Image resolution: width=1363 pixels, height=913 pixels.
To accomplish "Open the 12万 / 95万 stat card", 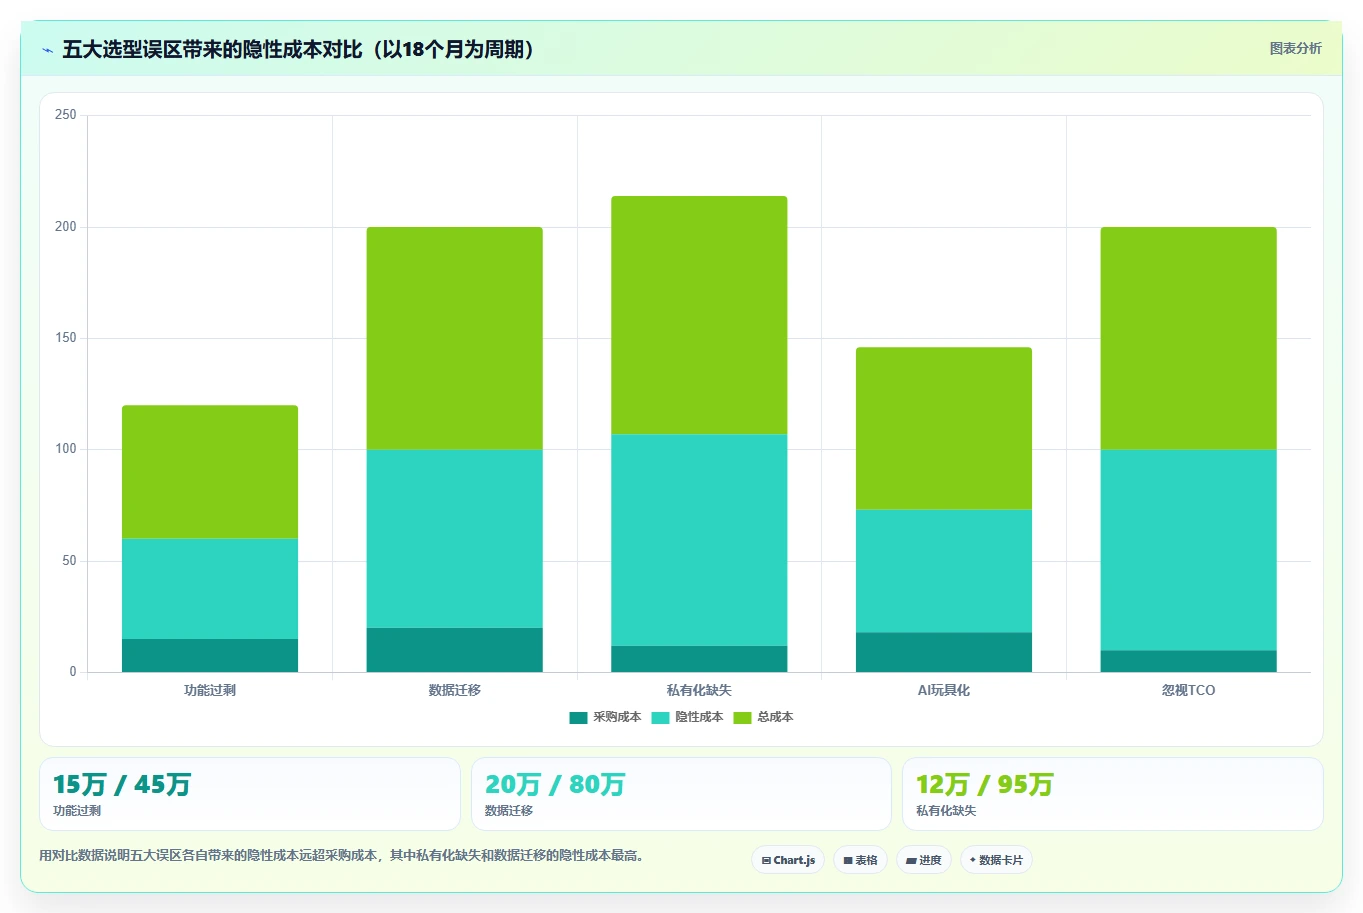I will [x=1112, y=794].
